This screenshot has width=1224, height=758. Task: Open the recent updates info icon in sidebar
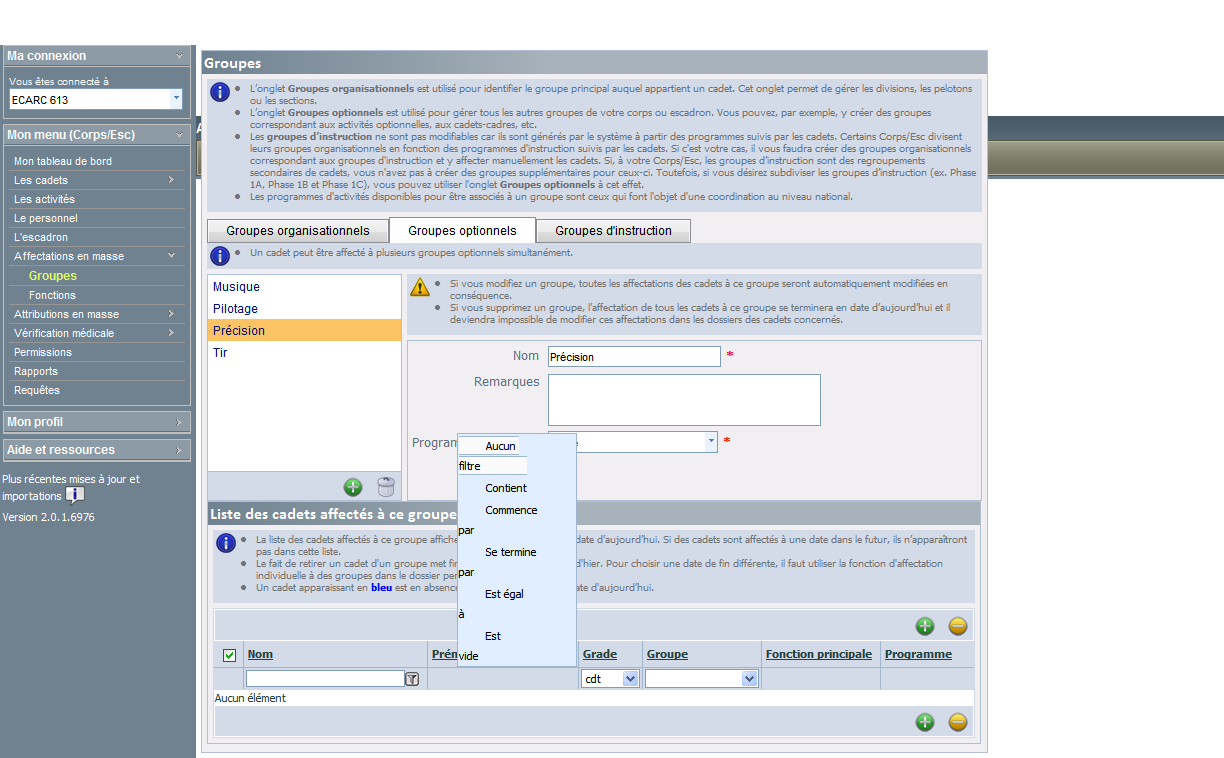point(75,495)
